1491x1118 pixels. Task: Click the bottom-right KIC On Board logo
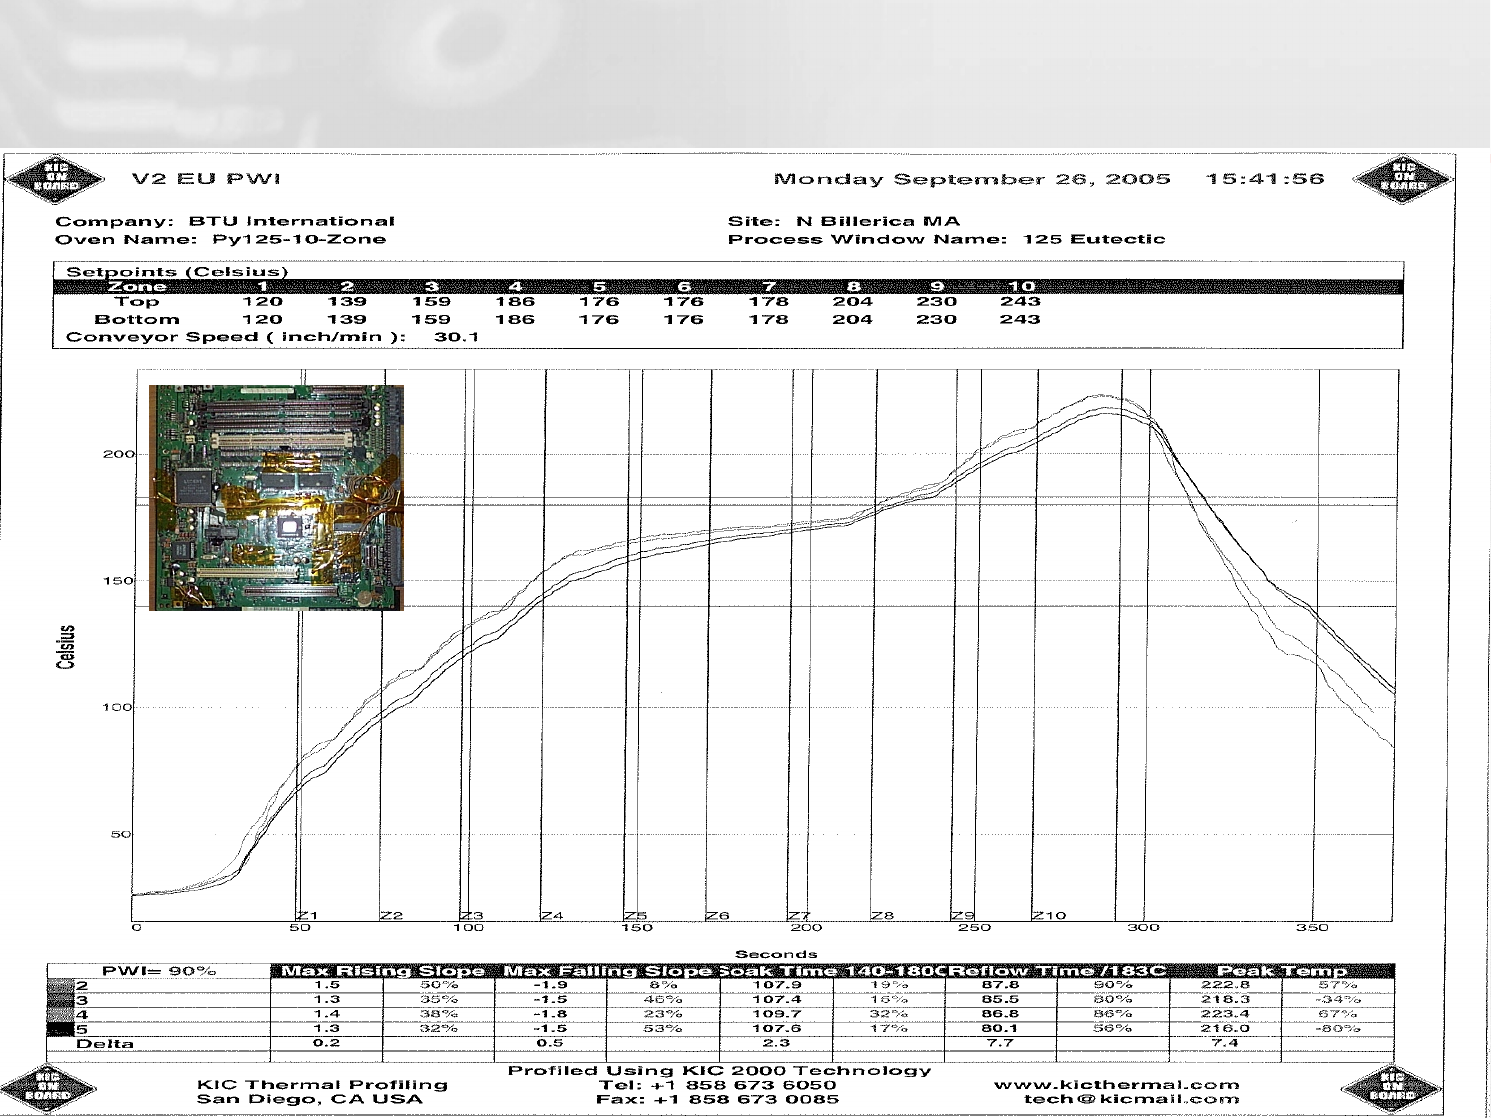[x=1391, y=1088]
